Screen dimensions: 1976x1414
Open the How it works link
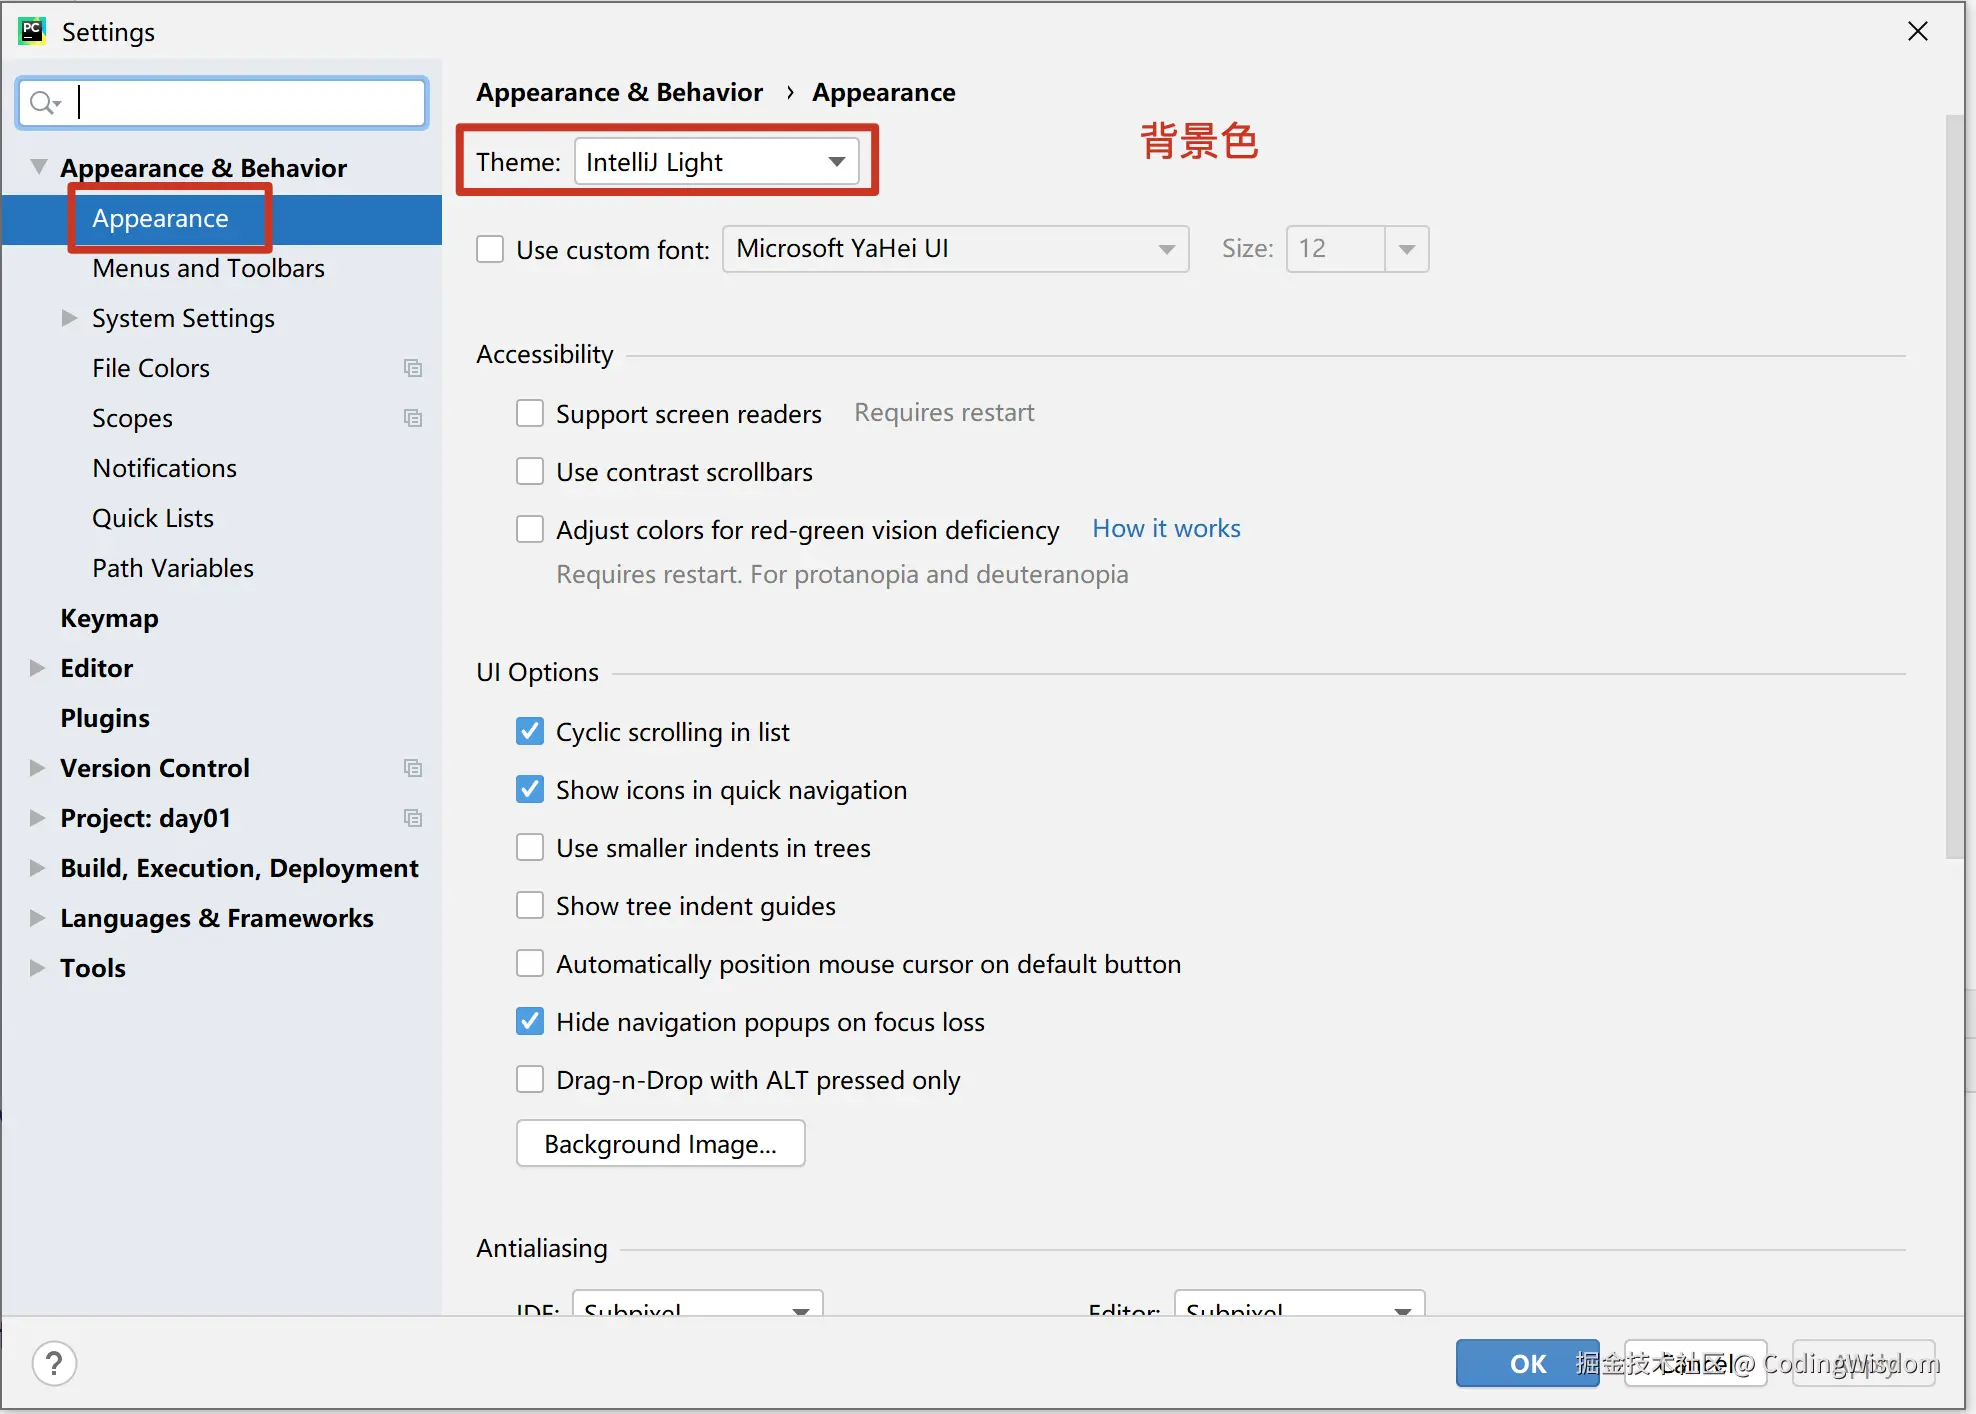coord(1166,529)
